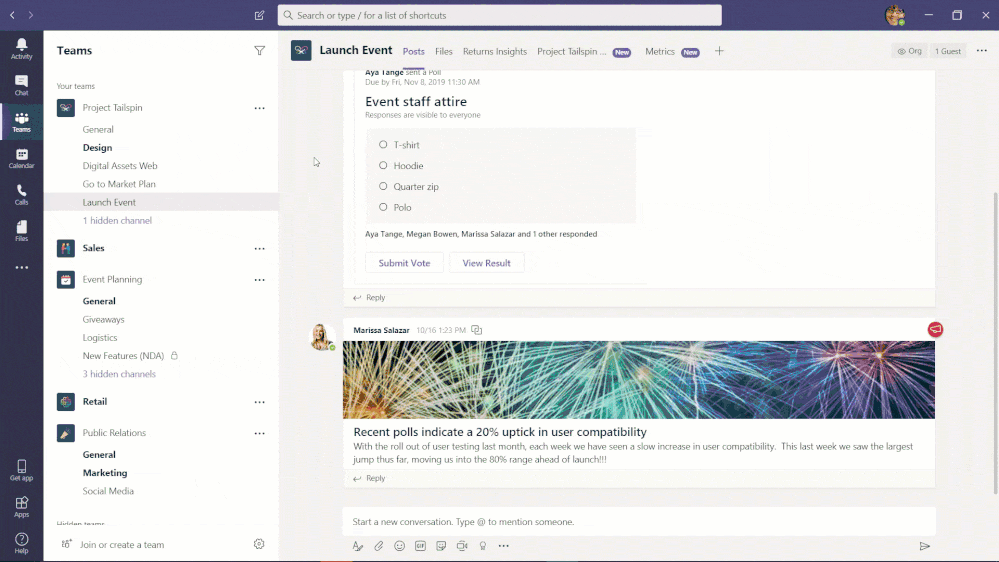
Task: Open manage teams settings gear
Action: (259, 544)
